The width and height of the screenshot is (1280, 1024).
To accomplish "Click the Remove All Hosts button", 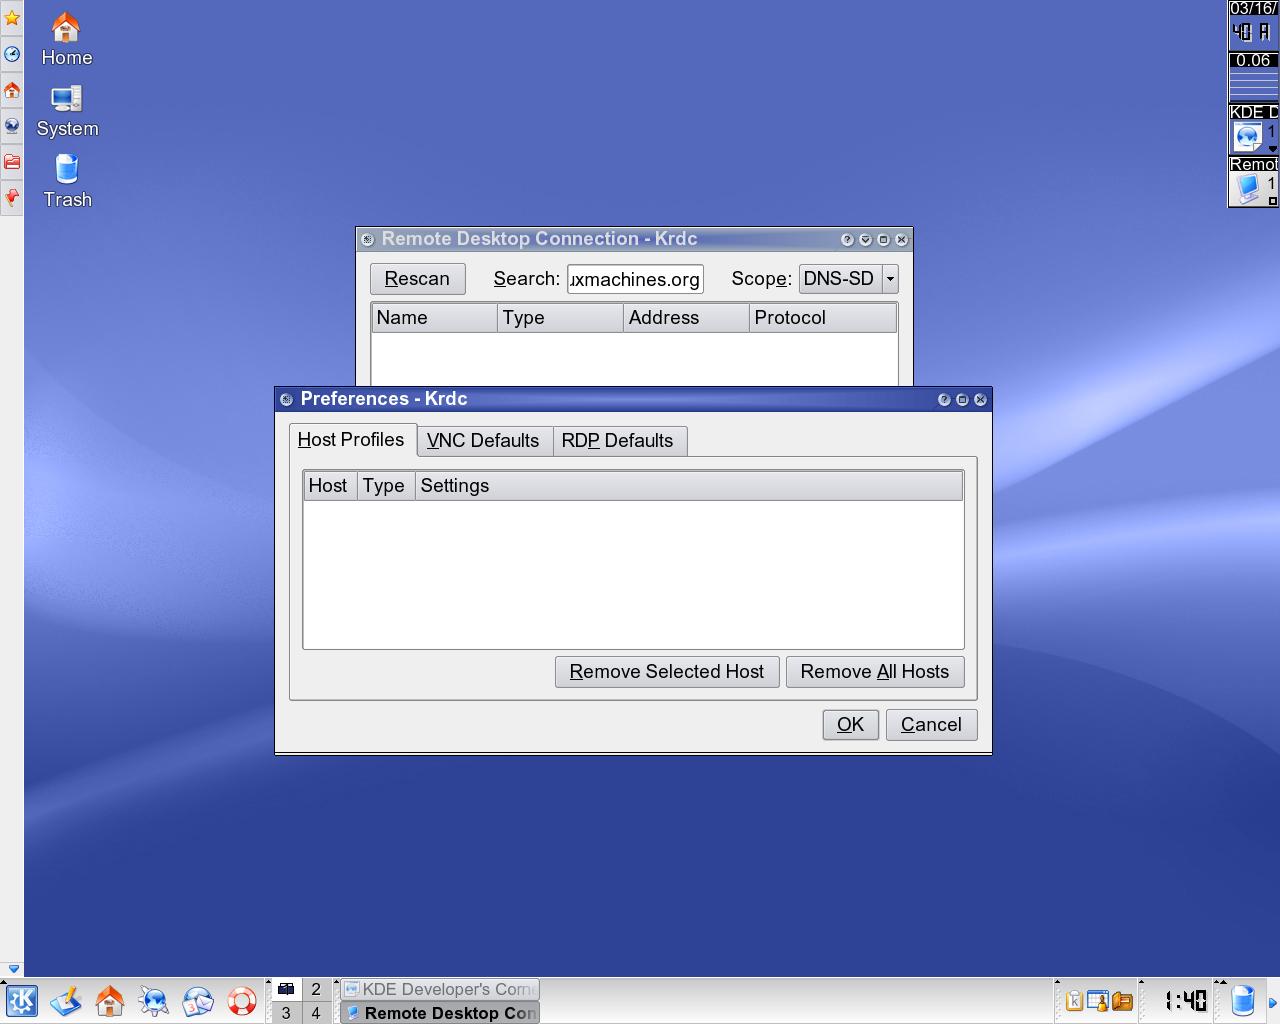I will (875, 672).
